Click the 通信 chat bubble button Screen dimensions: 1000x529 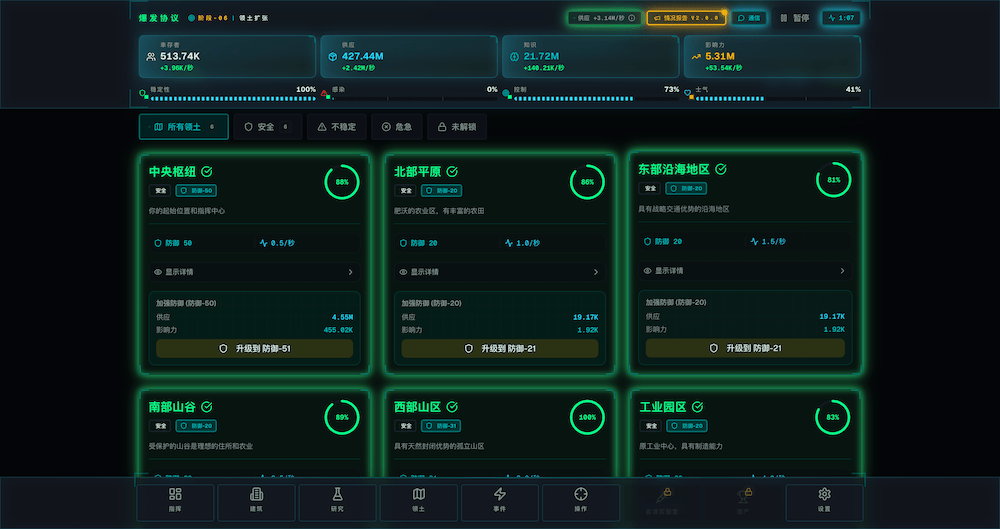coord(749,18)
